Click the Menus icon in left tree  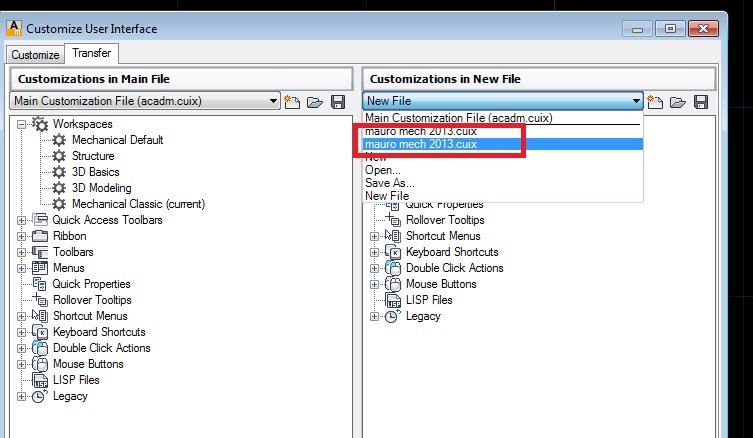(x=40, y=268)
